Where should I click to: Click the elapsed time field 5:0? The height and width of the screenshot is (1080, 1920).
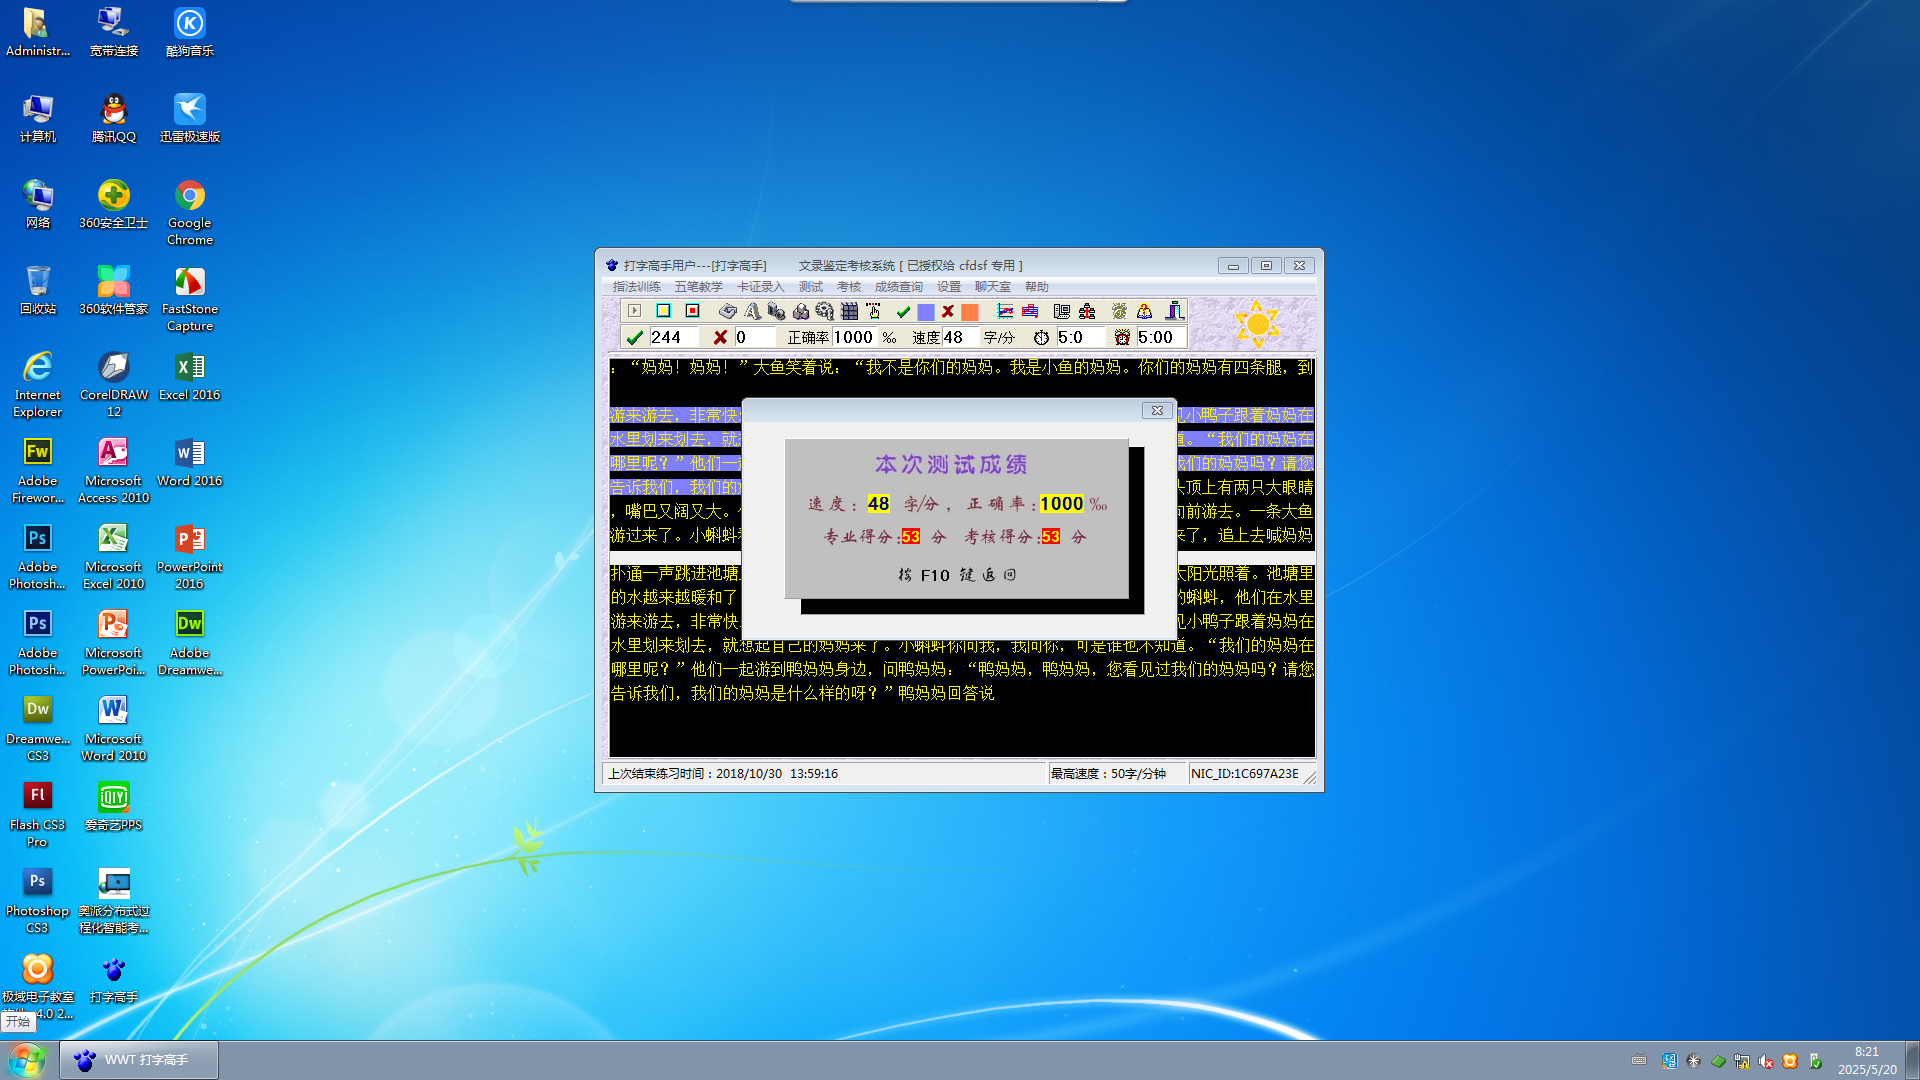[x=1080, y=337]
